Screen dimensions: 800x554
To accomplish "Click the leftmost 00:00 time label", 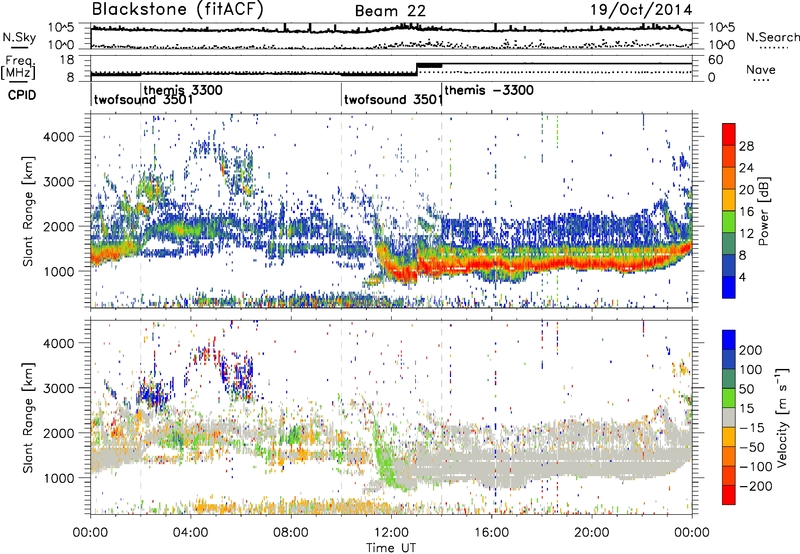I will [90, 533].
